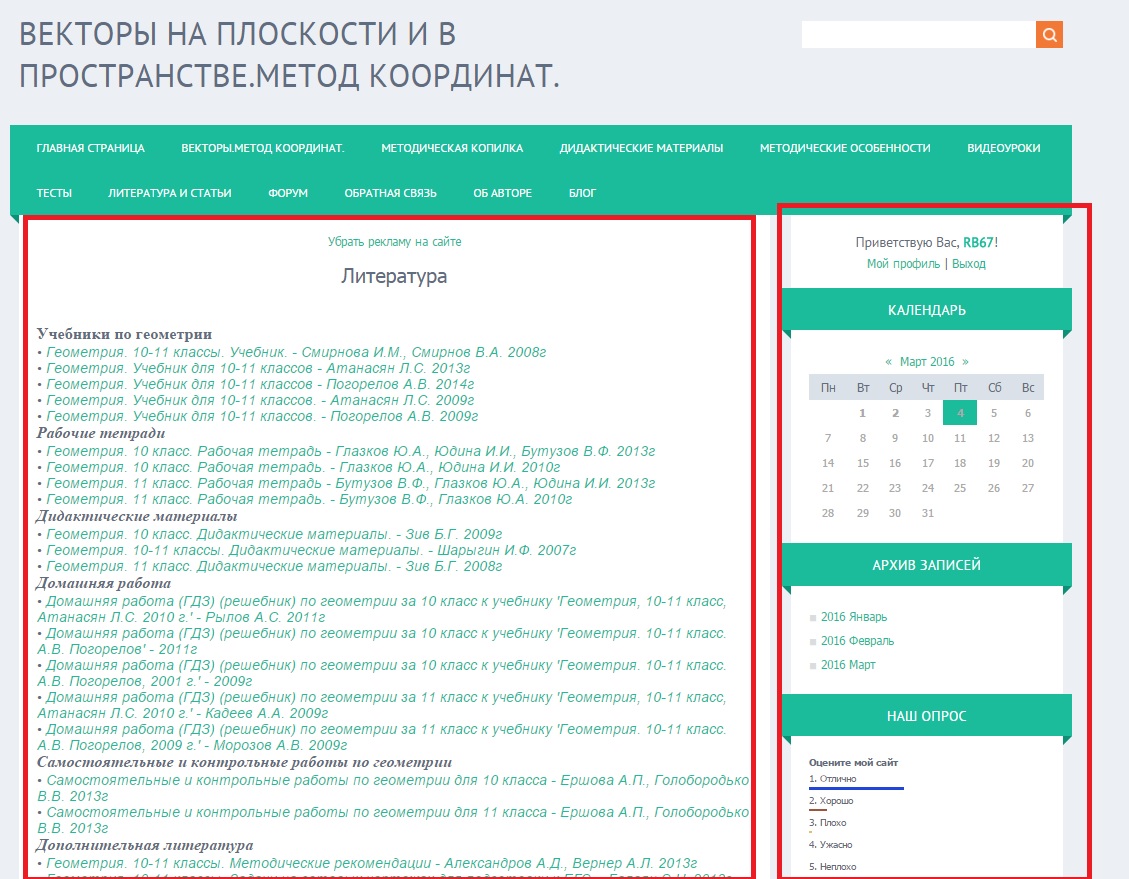
Task: Open the БЛОГ menu item
Action: pyautogui.click(x=583, y=193)
